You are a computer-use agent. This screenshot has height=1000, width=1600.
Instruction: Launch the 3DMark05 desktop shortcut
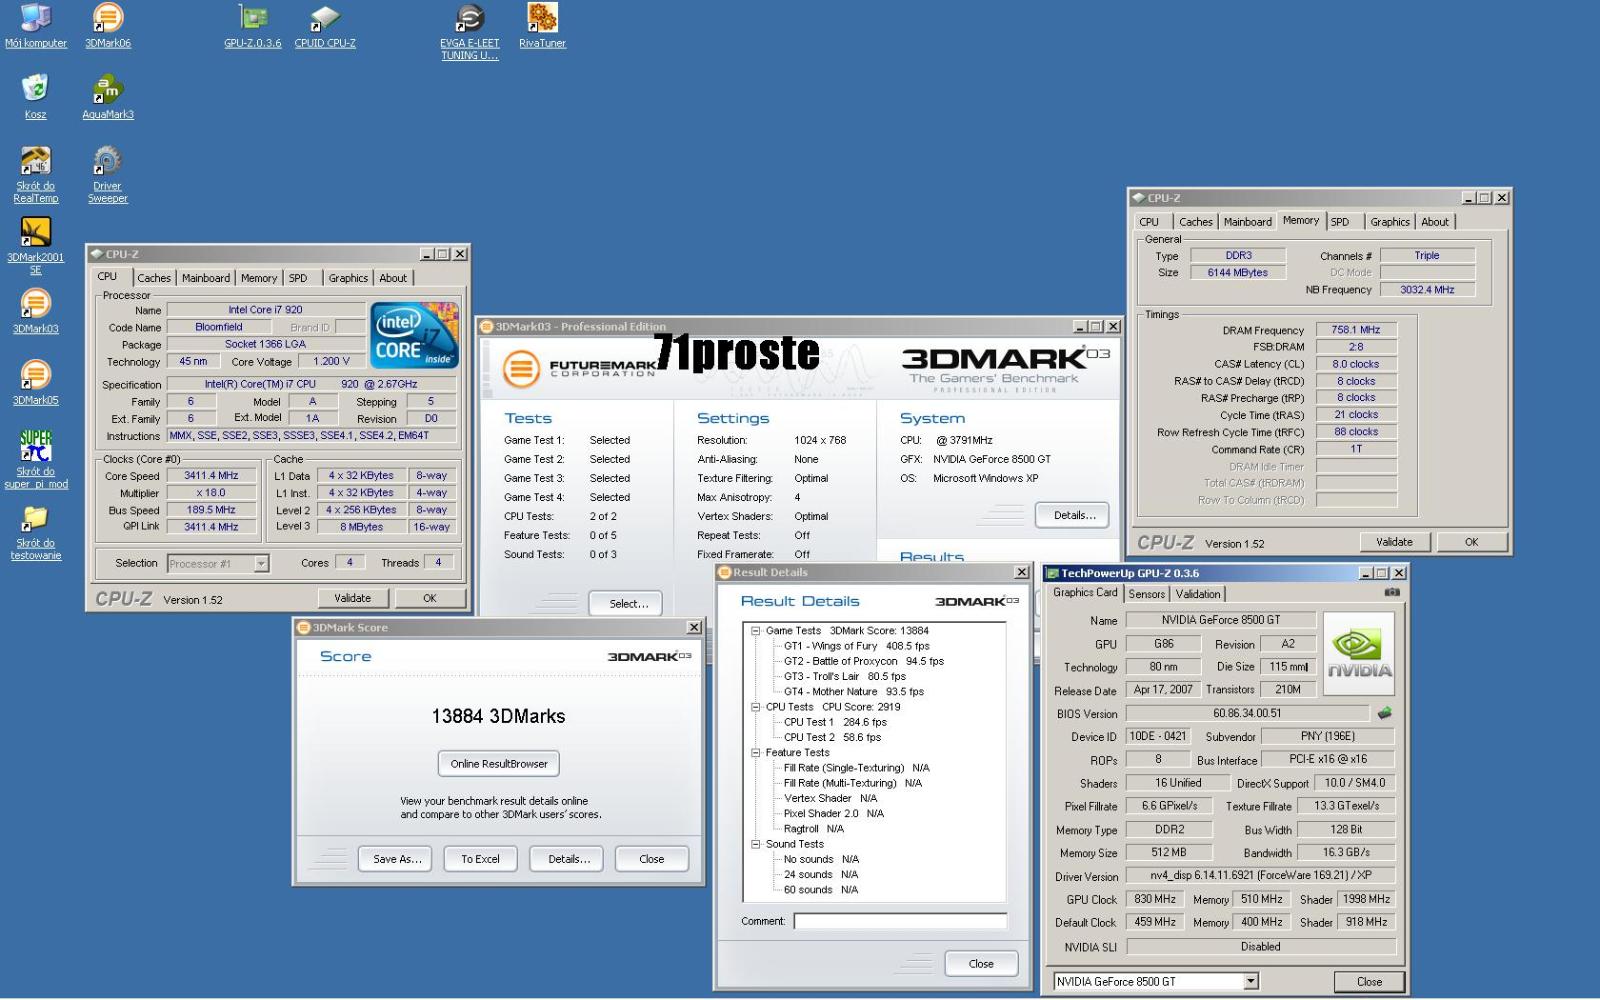35,383
